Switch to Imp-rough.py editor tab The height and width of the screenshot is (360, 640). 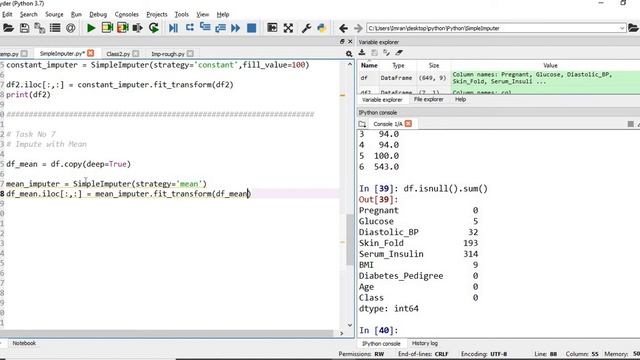click(x=168, y=54)
